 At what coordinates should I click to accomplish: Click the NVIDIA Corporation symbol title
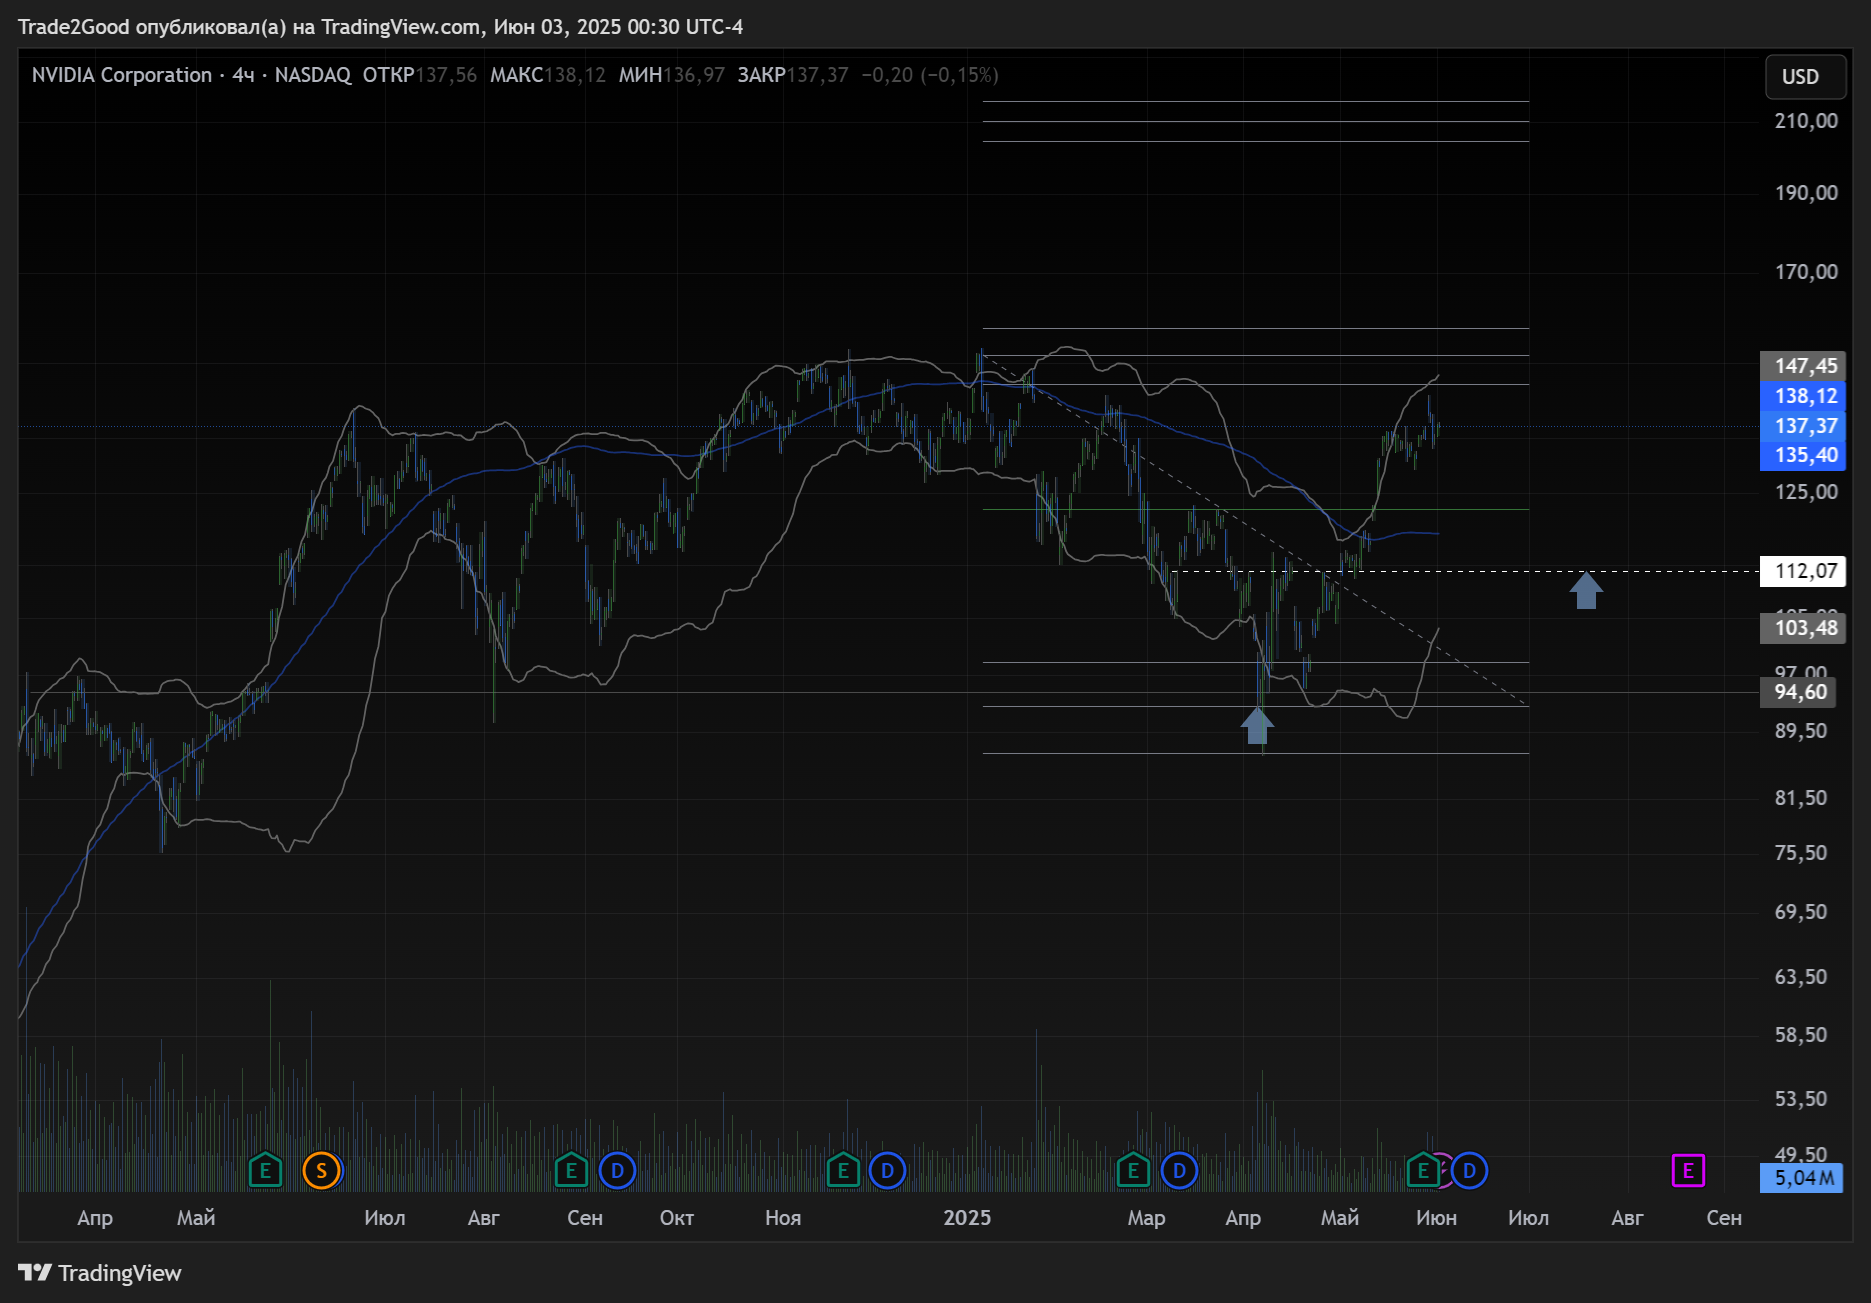(x=122, y=75)
